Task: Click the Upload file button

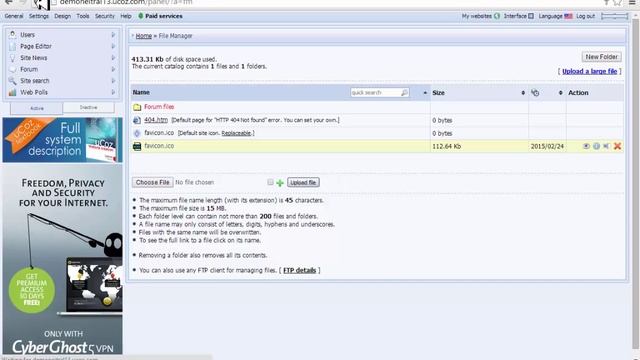Action: click(303, 182)
